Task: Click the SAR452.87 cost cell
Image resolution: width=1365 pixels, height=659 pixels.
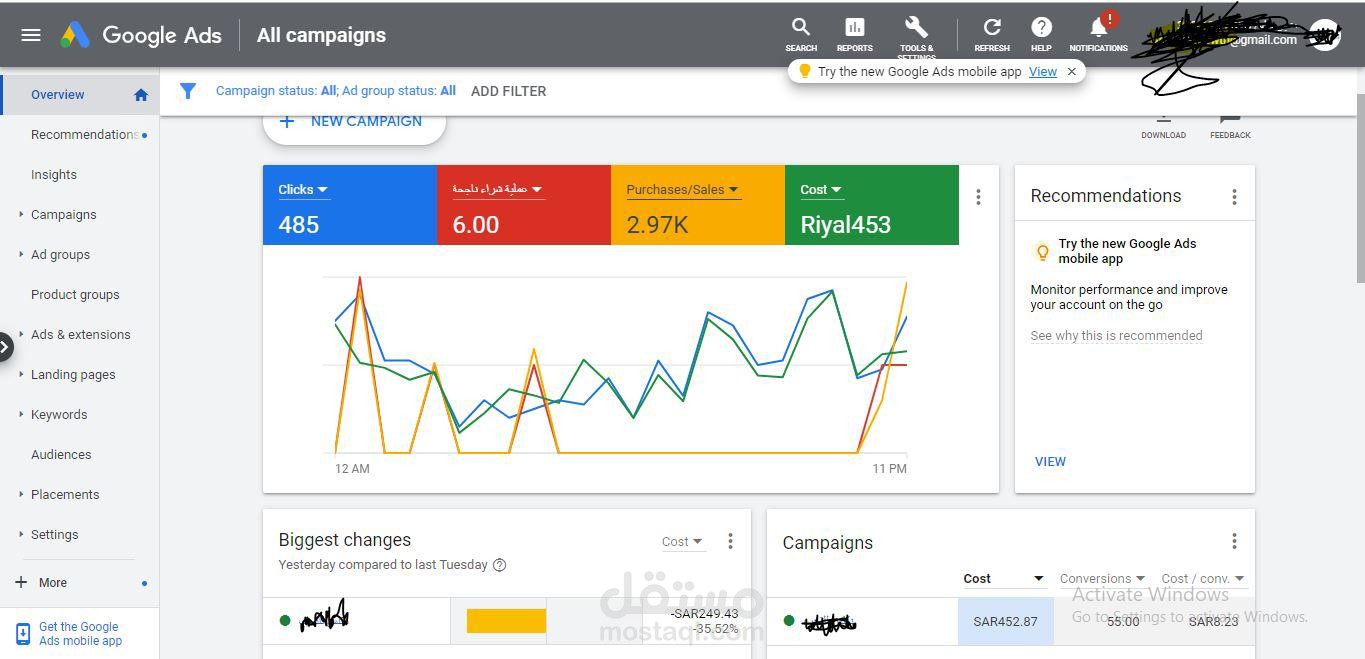Action: pyautogui.click(x=1005, y=621)
